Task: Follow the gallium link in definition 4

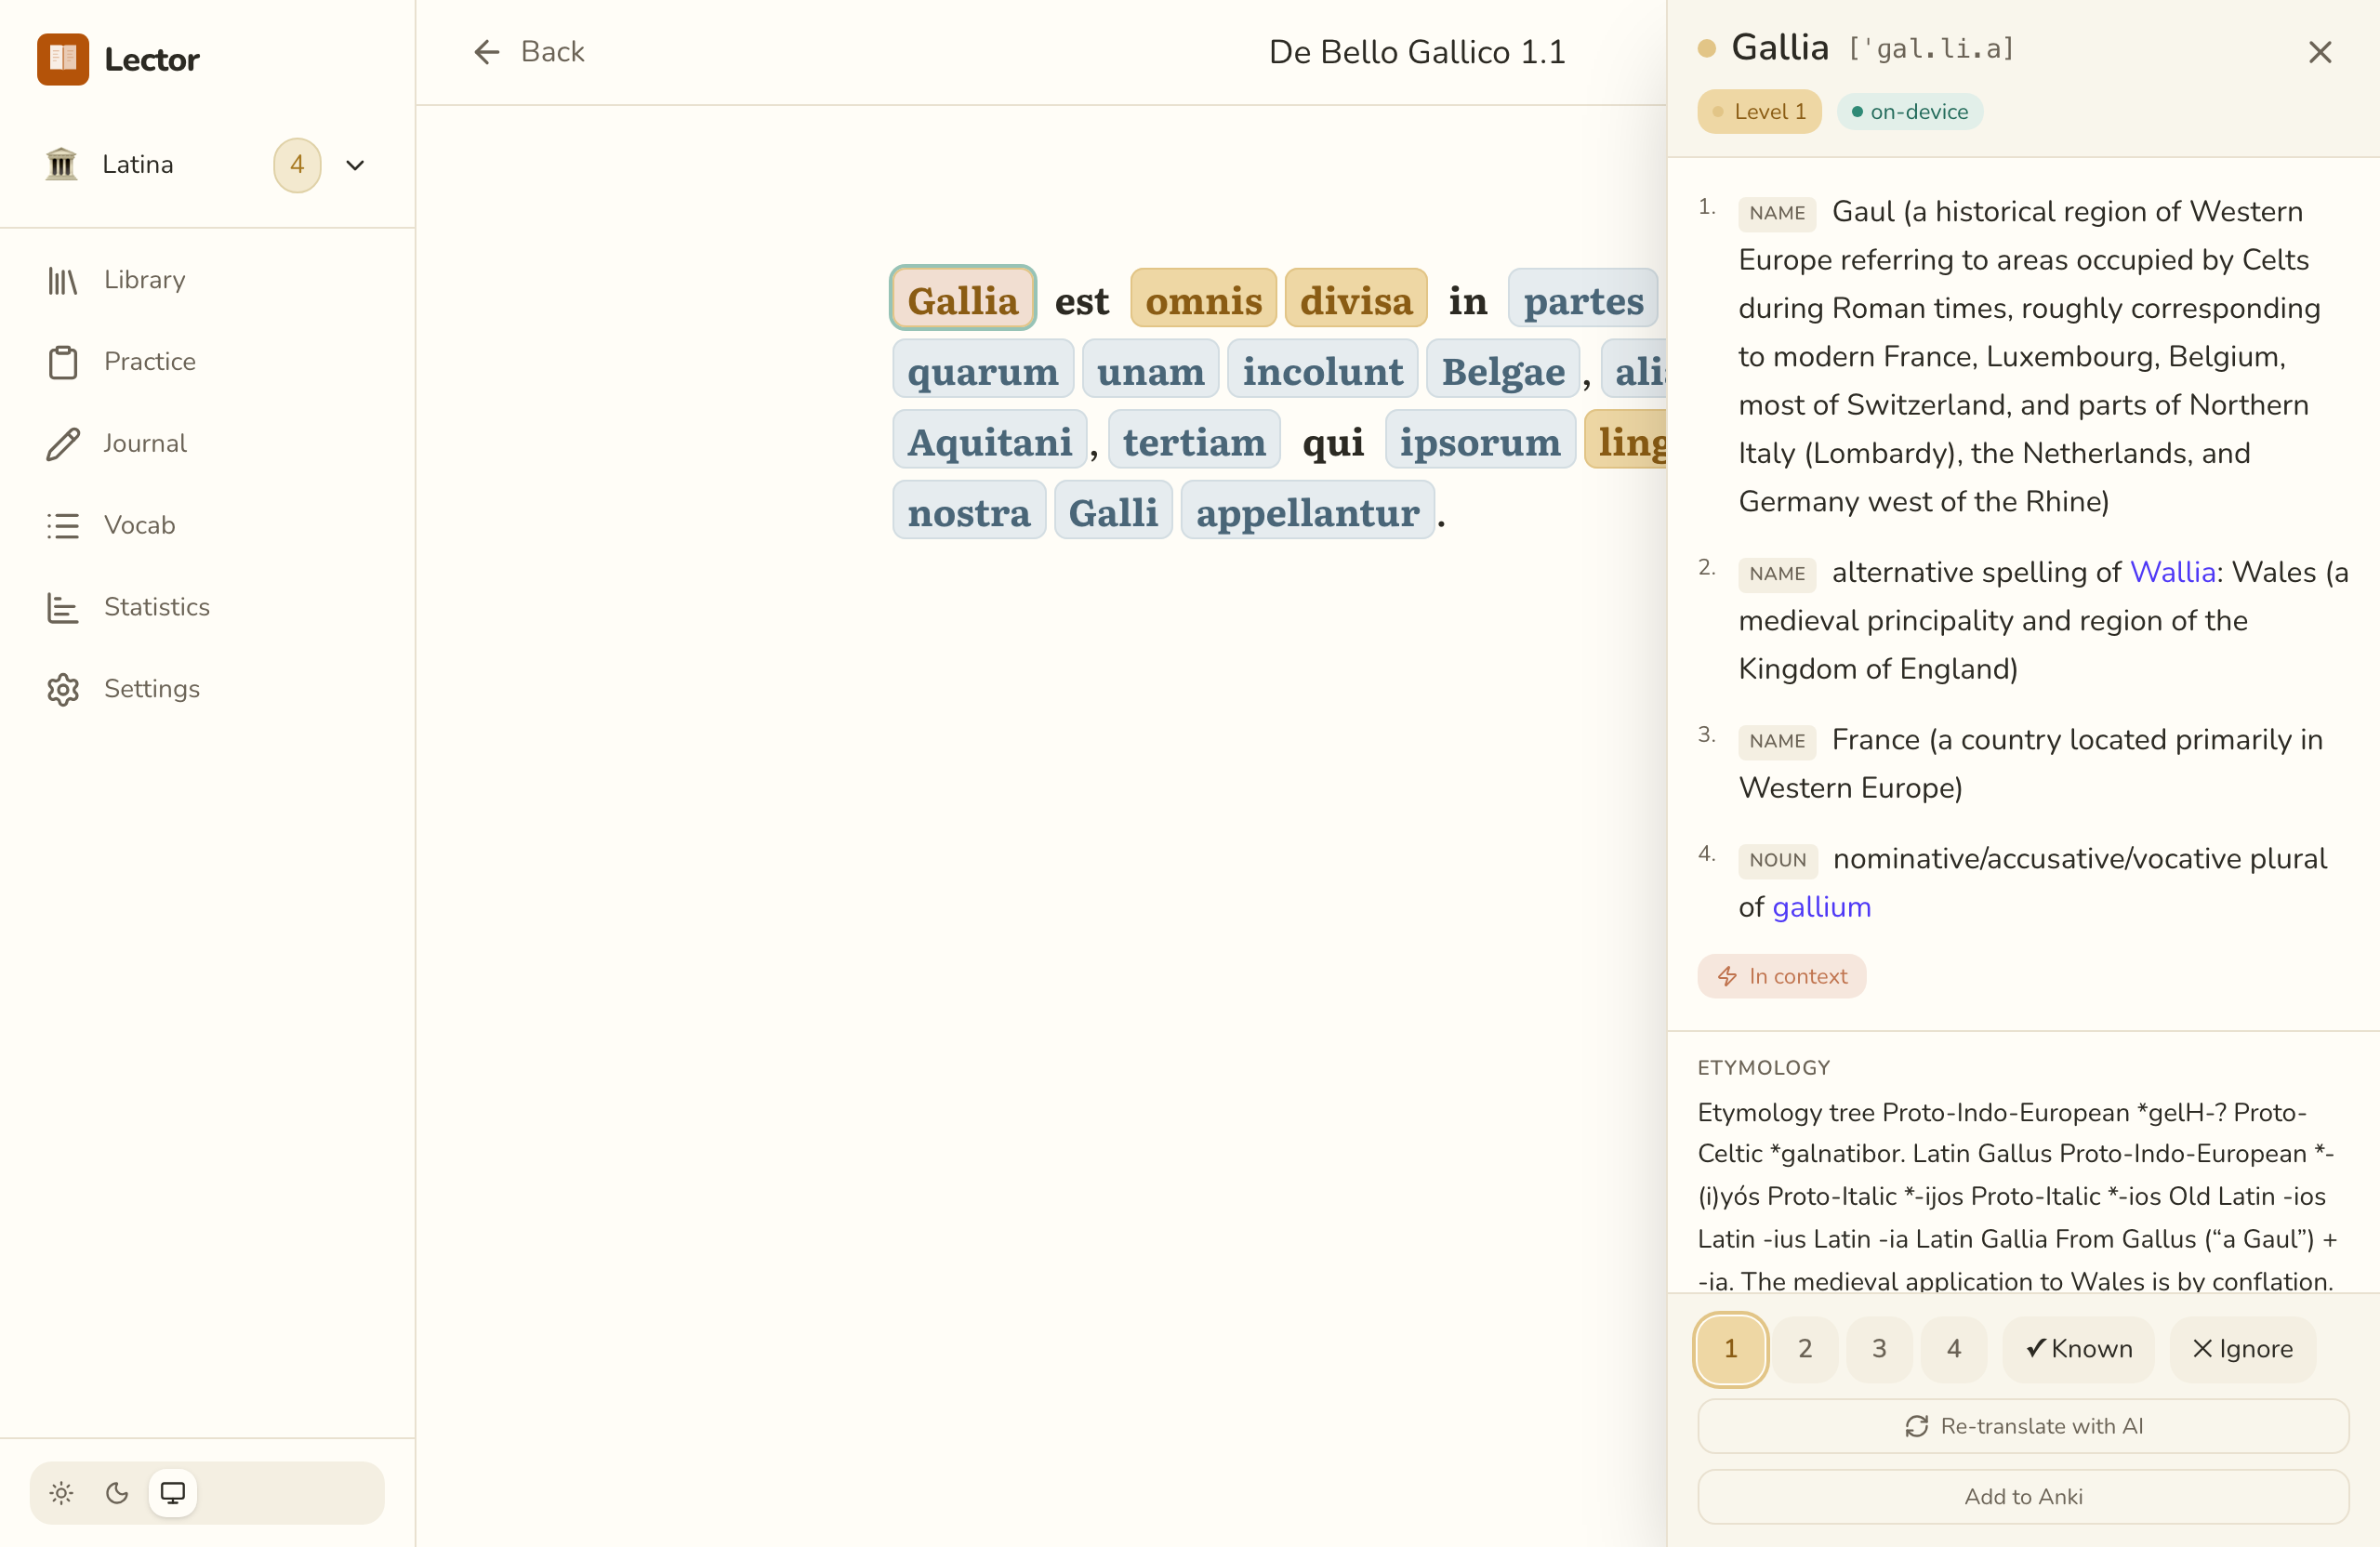Action: (x=1821, y=907)
